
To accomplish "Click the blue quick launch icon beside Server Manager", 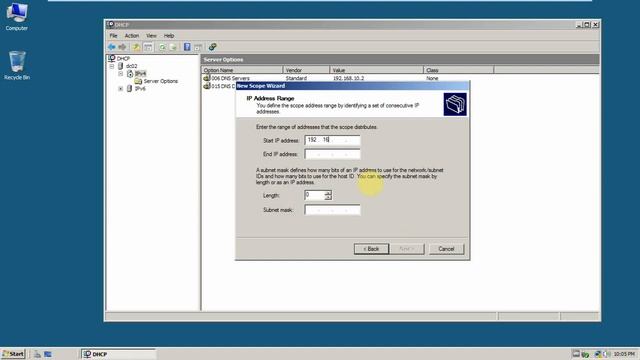I will click(x=48, y=354).
